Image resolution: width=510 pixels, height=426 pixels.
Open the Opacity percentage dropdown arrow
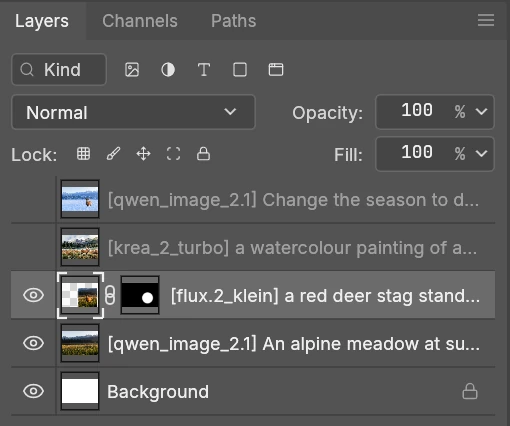482,111
